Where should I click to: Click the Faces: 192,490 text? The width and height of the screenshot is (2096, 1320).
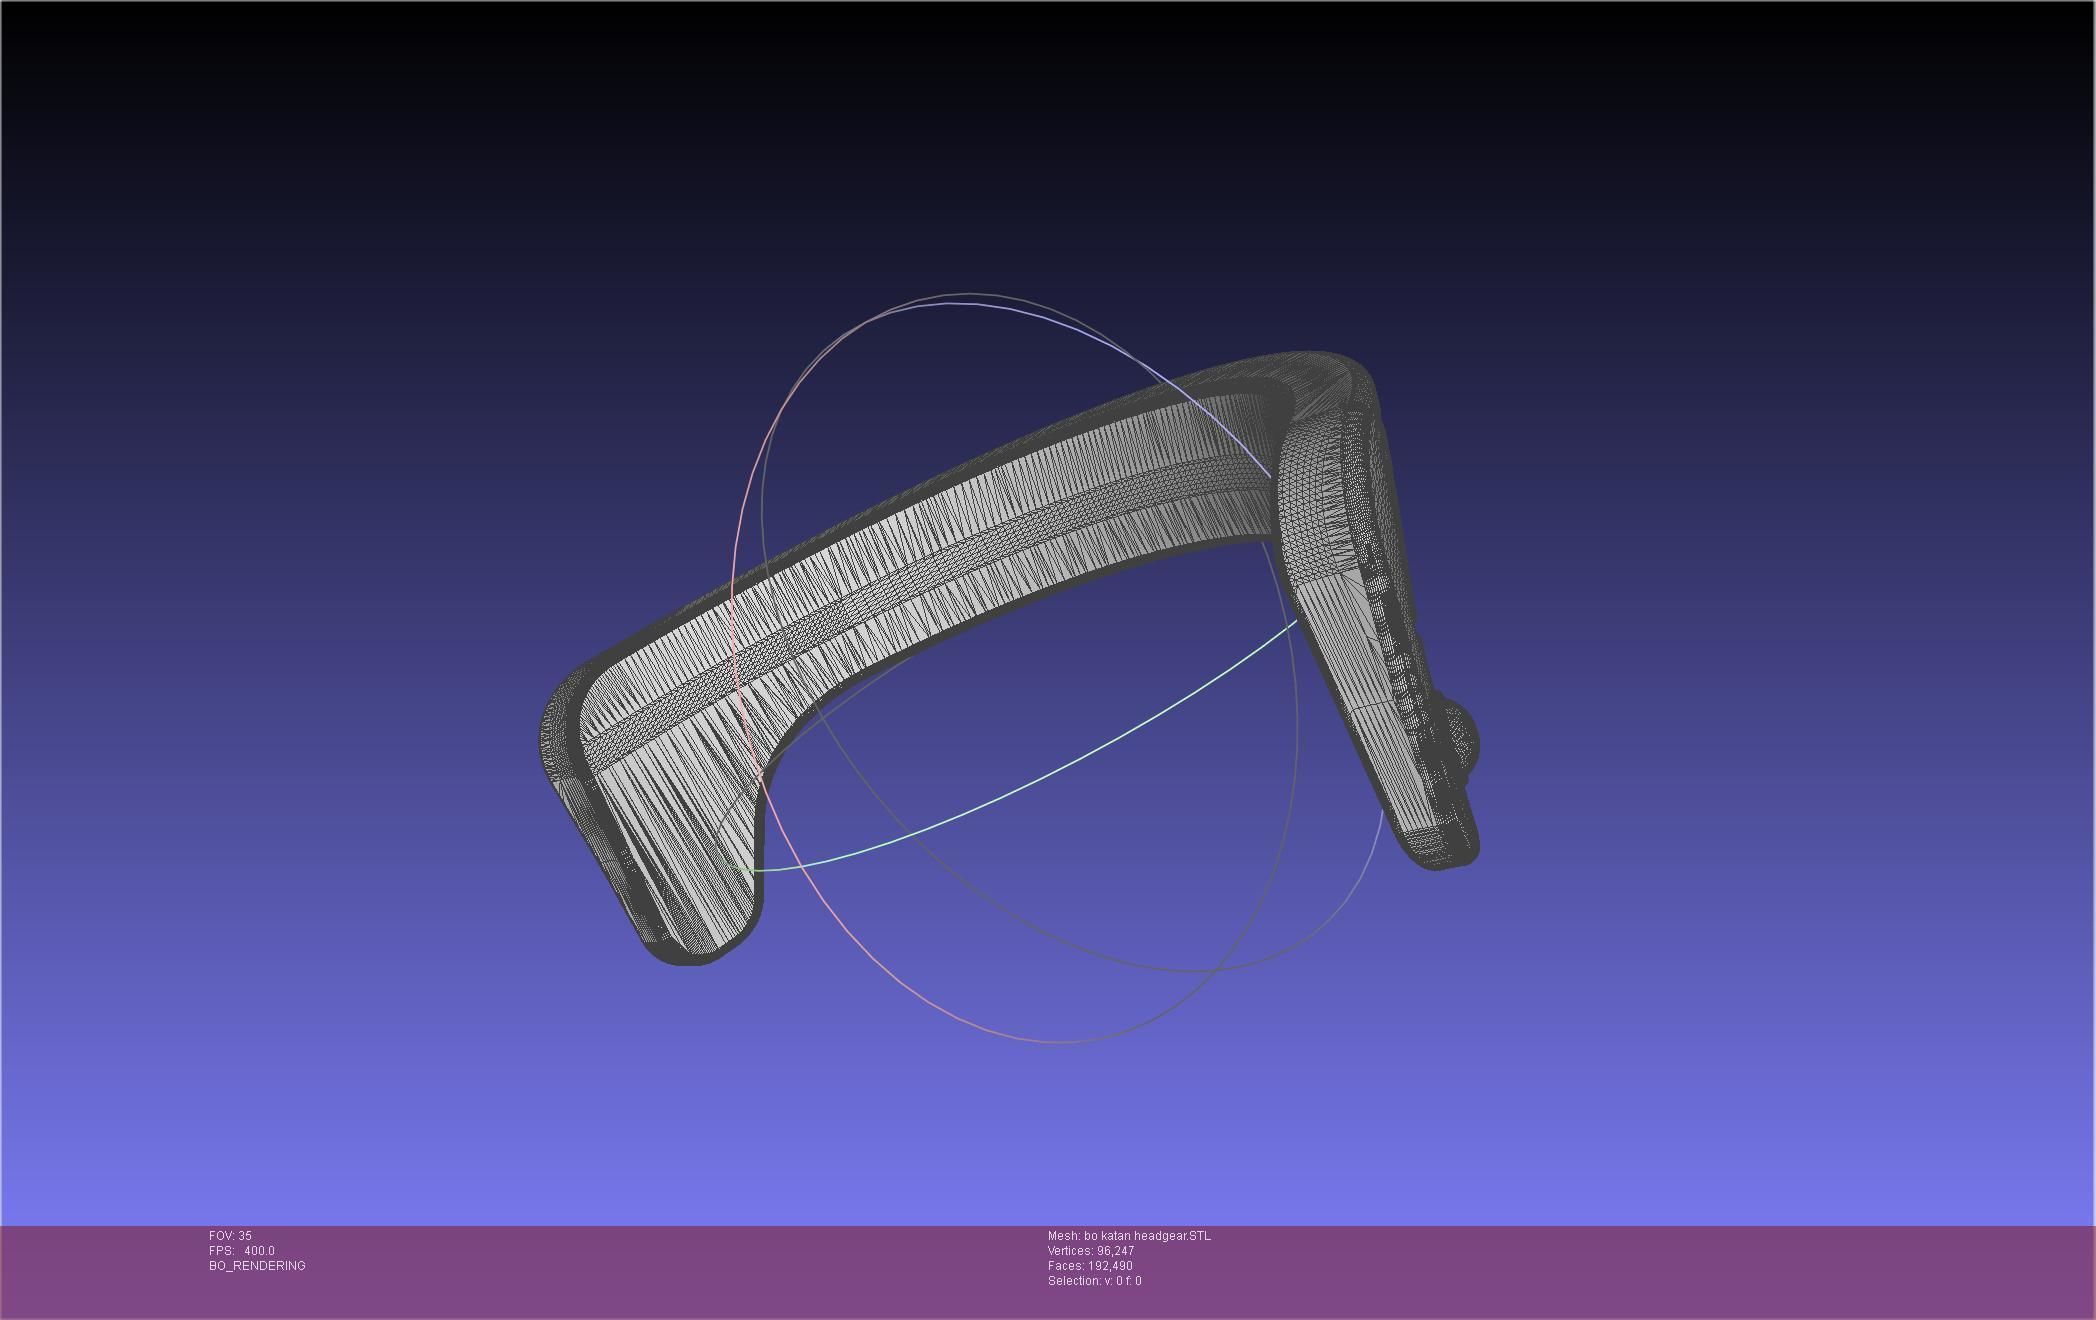1090,1266
